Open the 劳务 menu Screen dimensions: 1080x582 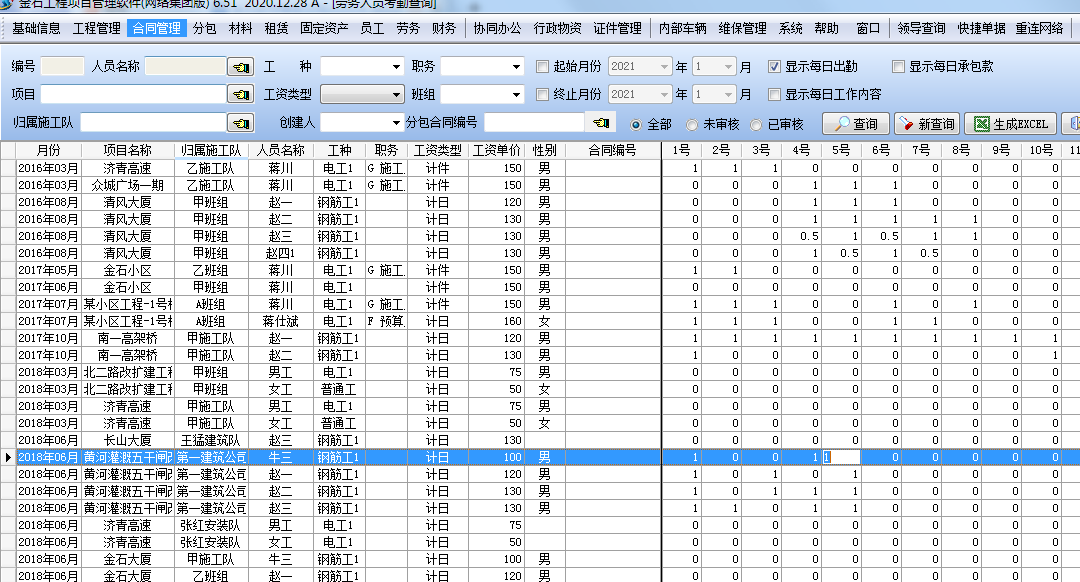pyautogui.click(x=408, y=28)
